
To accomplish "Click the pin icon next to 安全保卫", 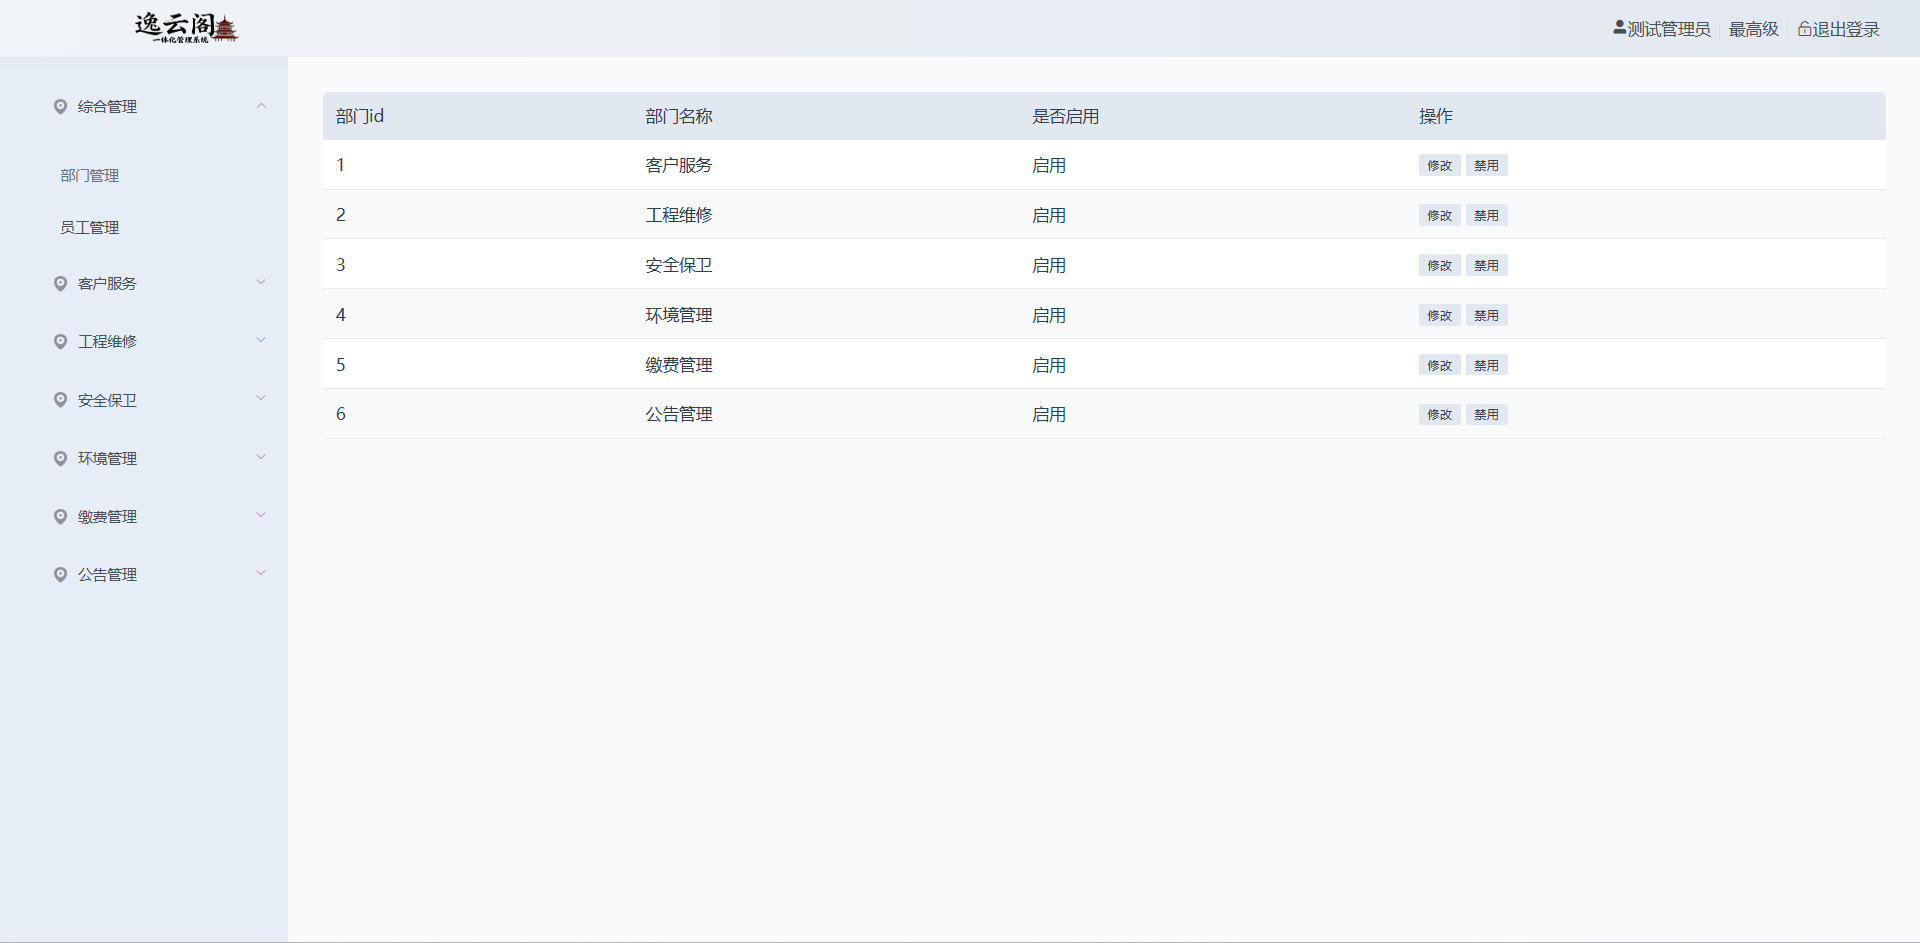I will (60, 400).
